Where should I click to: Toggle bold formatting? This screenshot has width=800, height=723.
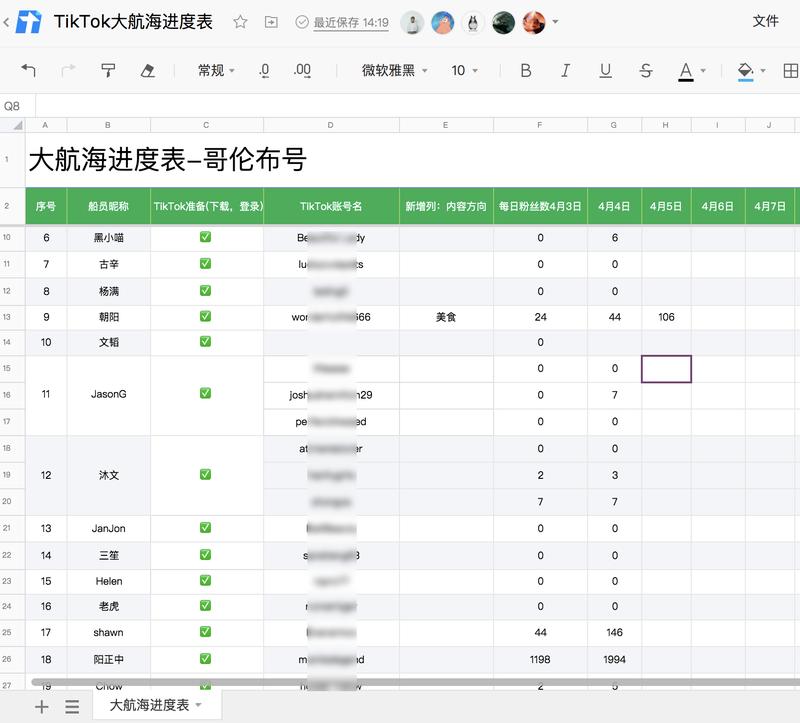point(526,70)
